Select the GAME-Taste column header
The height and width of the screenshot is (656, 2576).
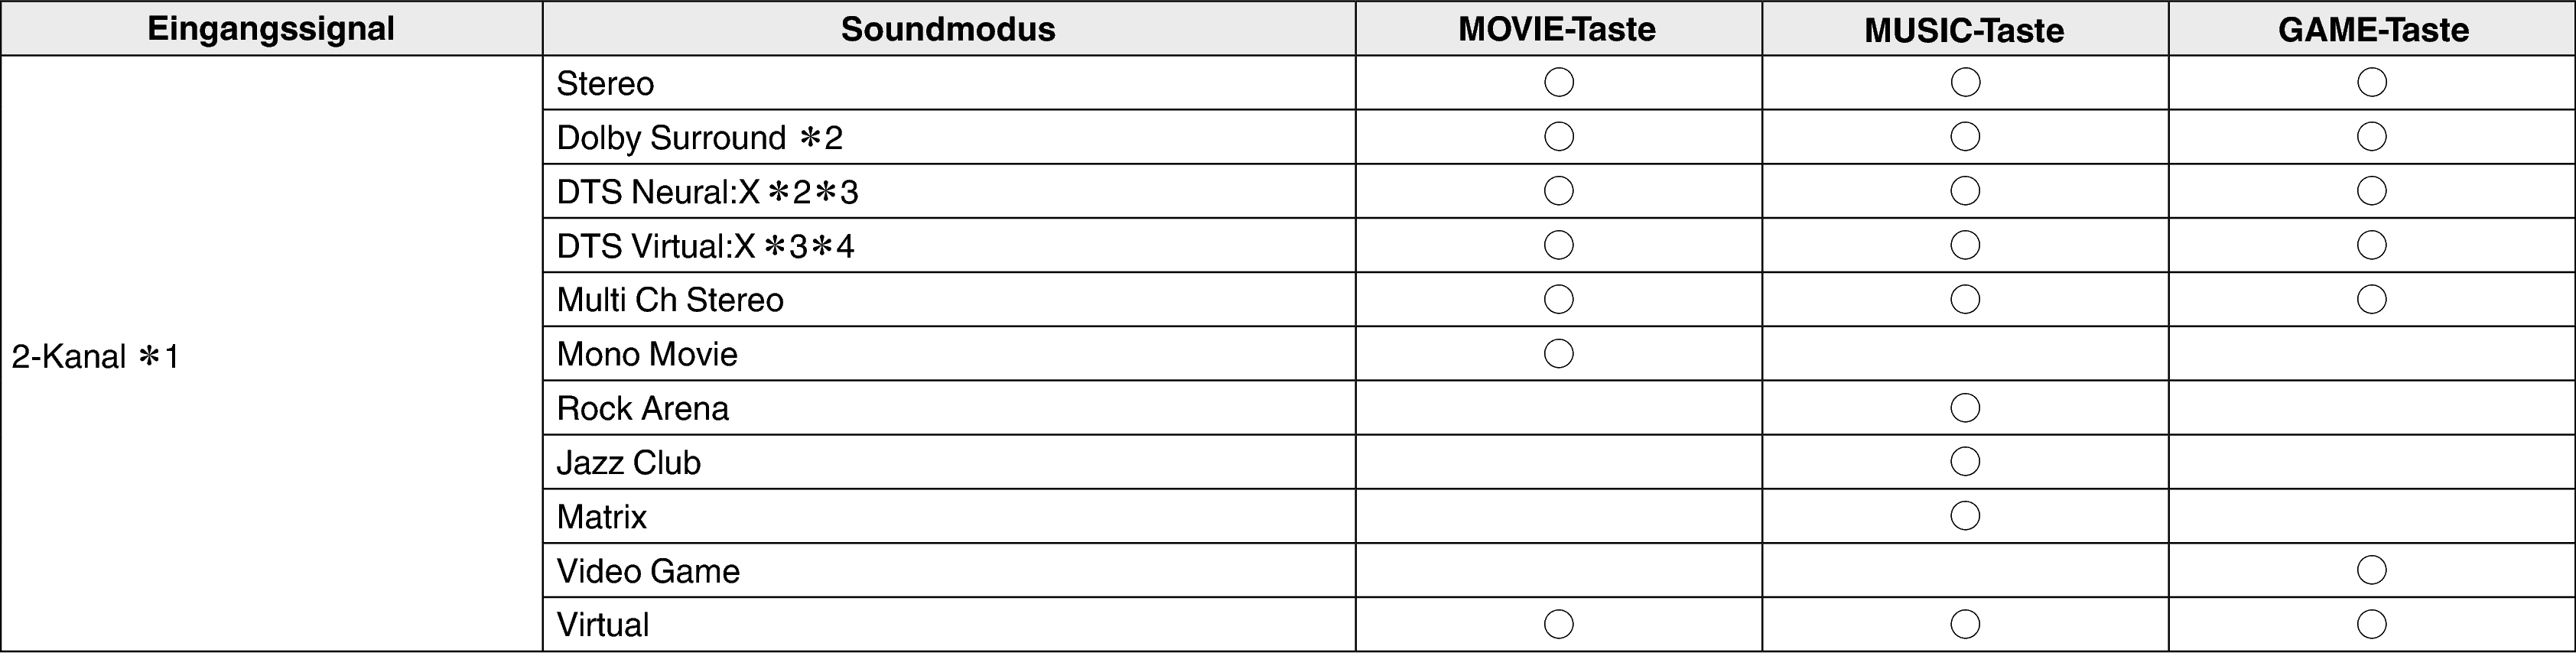(2373, 30)
